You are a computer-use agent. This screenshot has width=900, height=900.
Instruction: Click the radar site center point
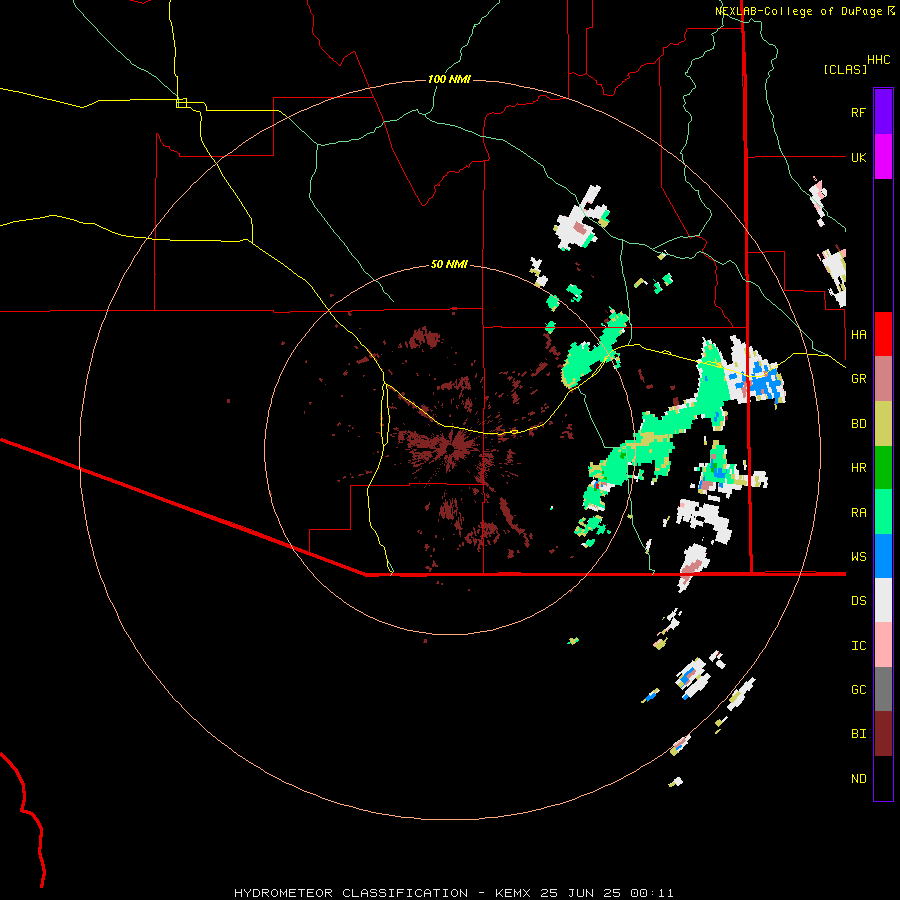coord(451,449)
